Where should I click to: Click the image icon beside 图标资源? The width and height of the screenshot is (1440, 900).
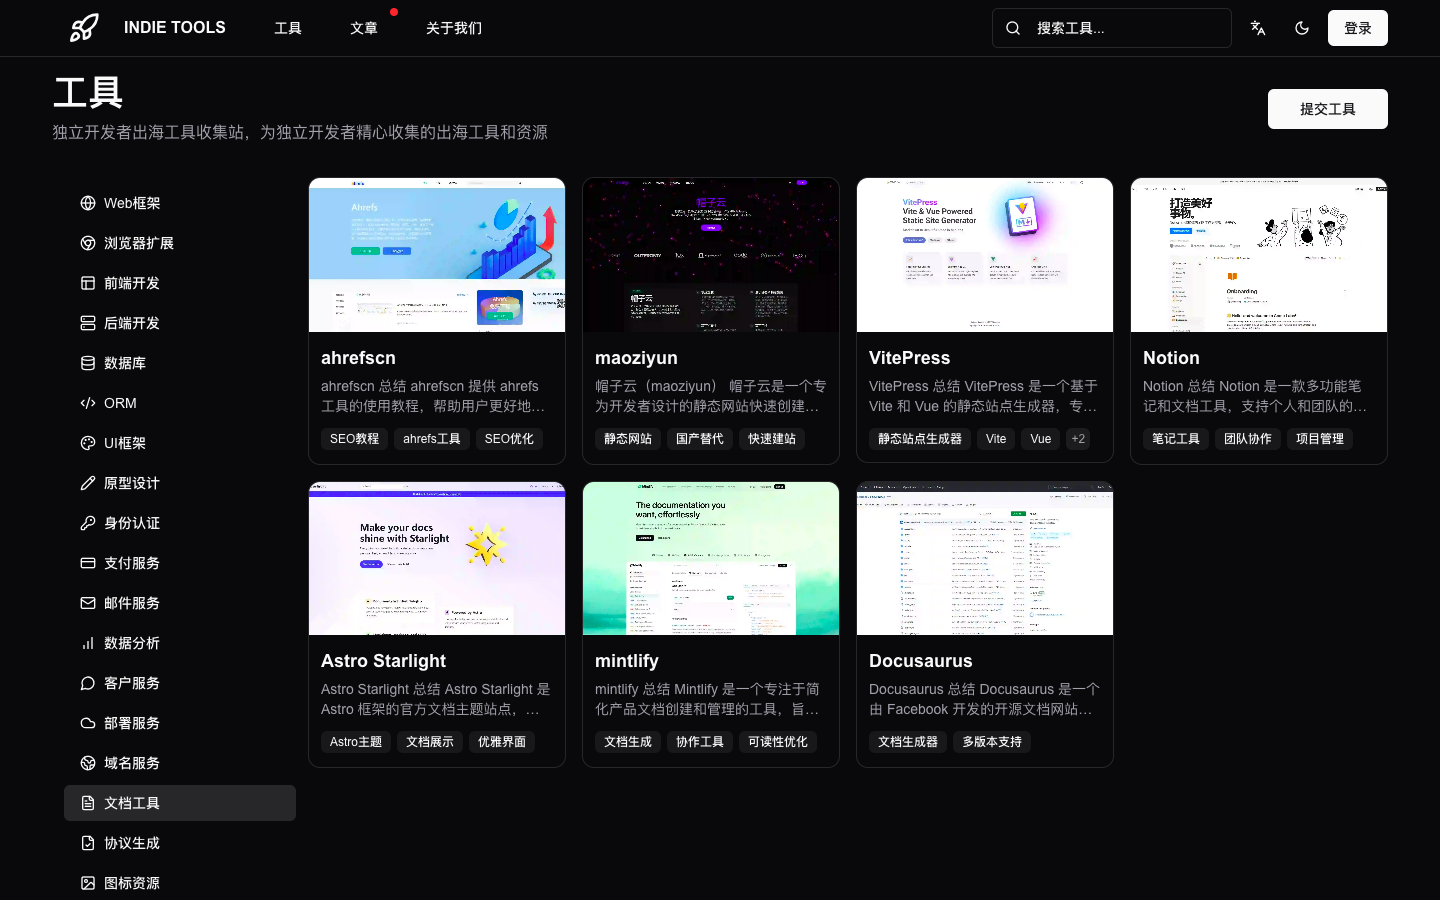click(x=88, y=883)
